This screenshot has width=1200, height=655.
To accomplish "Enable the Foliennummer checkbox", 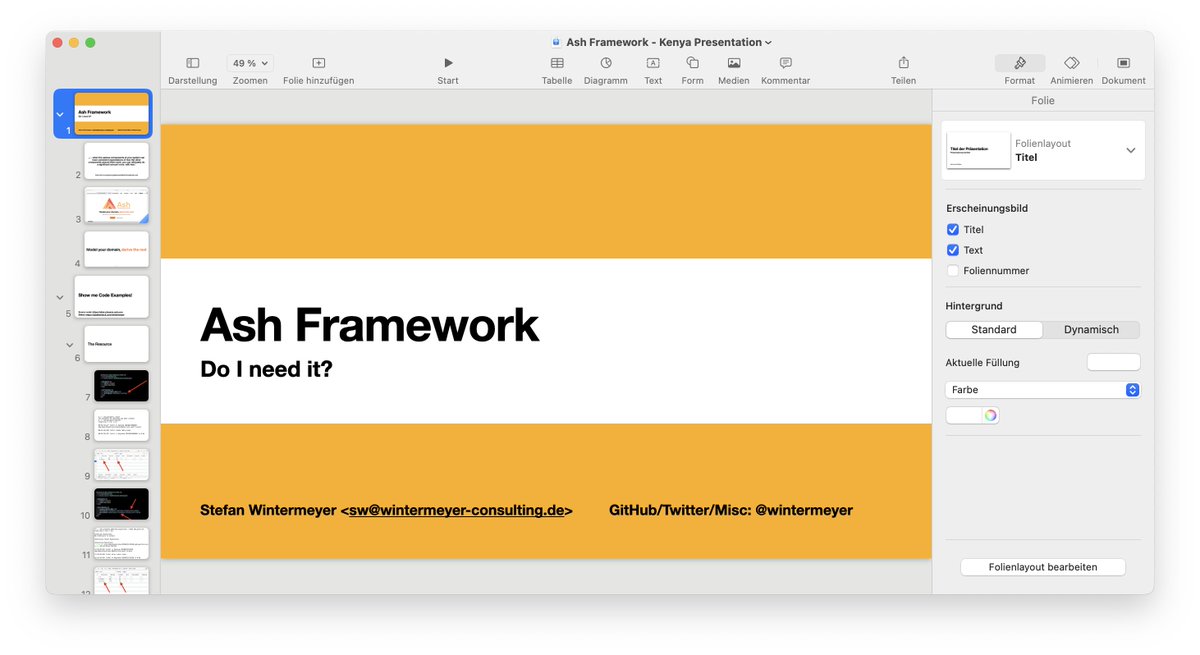I will coord(953,270).
